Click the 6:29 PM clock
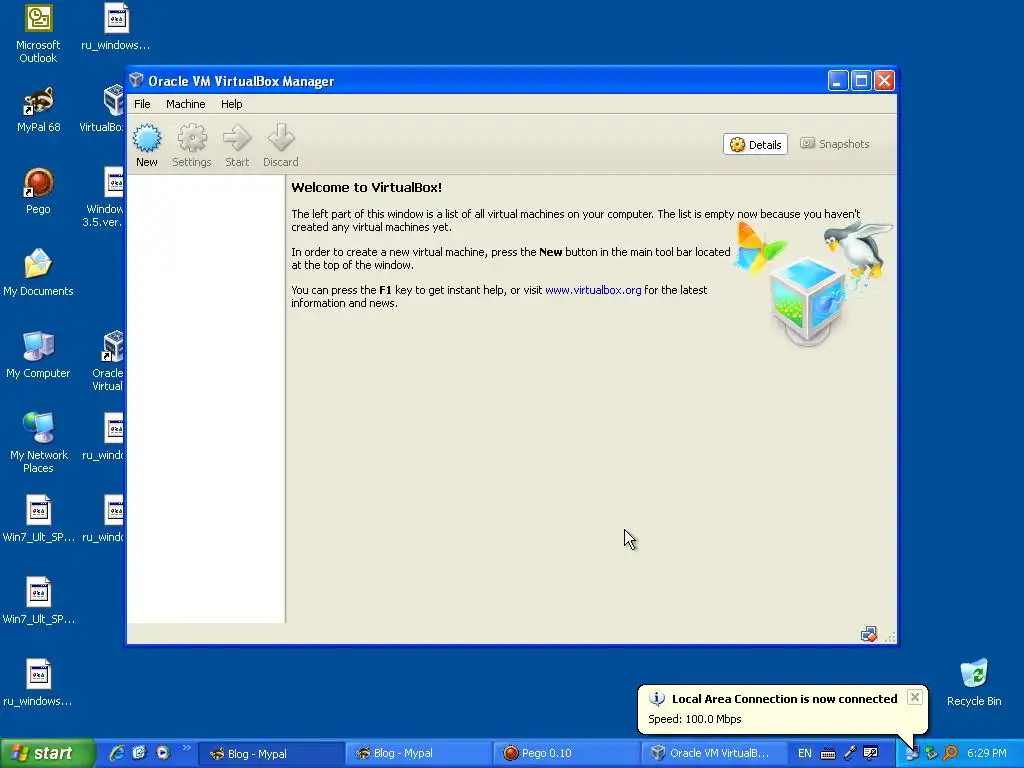 point(987,754)
